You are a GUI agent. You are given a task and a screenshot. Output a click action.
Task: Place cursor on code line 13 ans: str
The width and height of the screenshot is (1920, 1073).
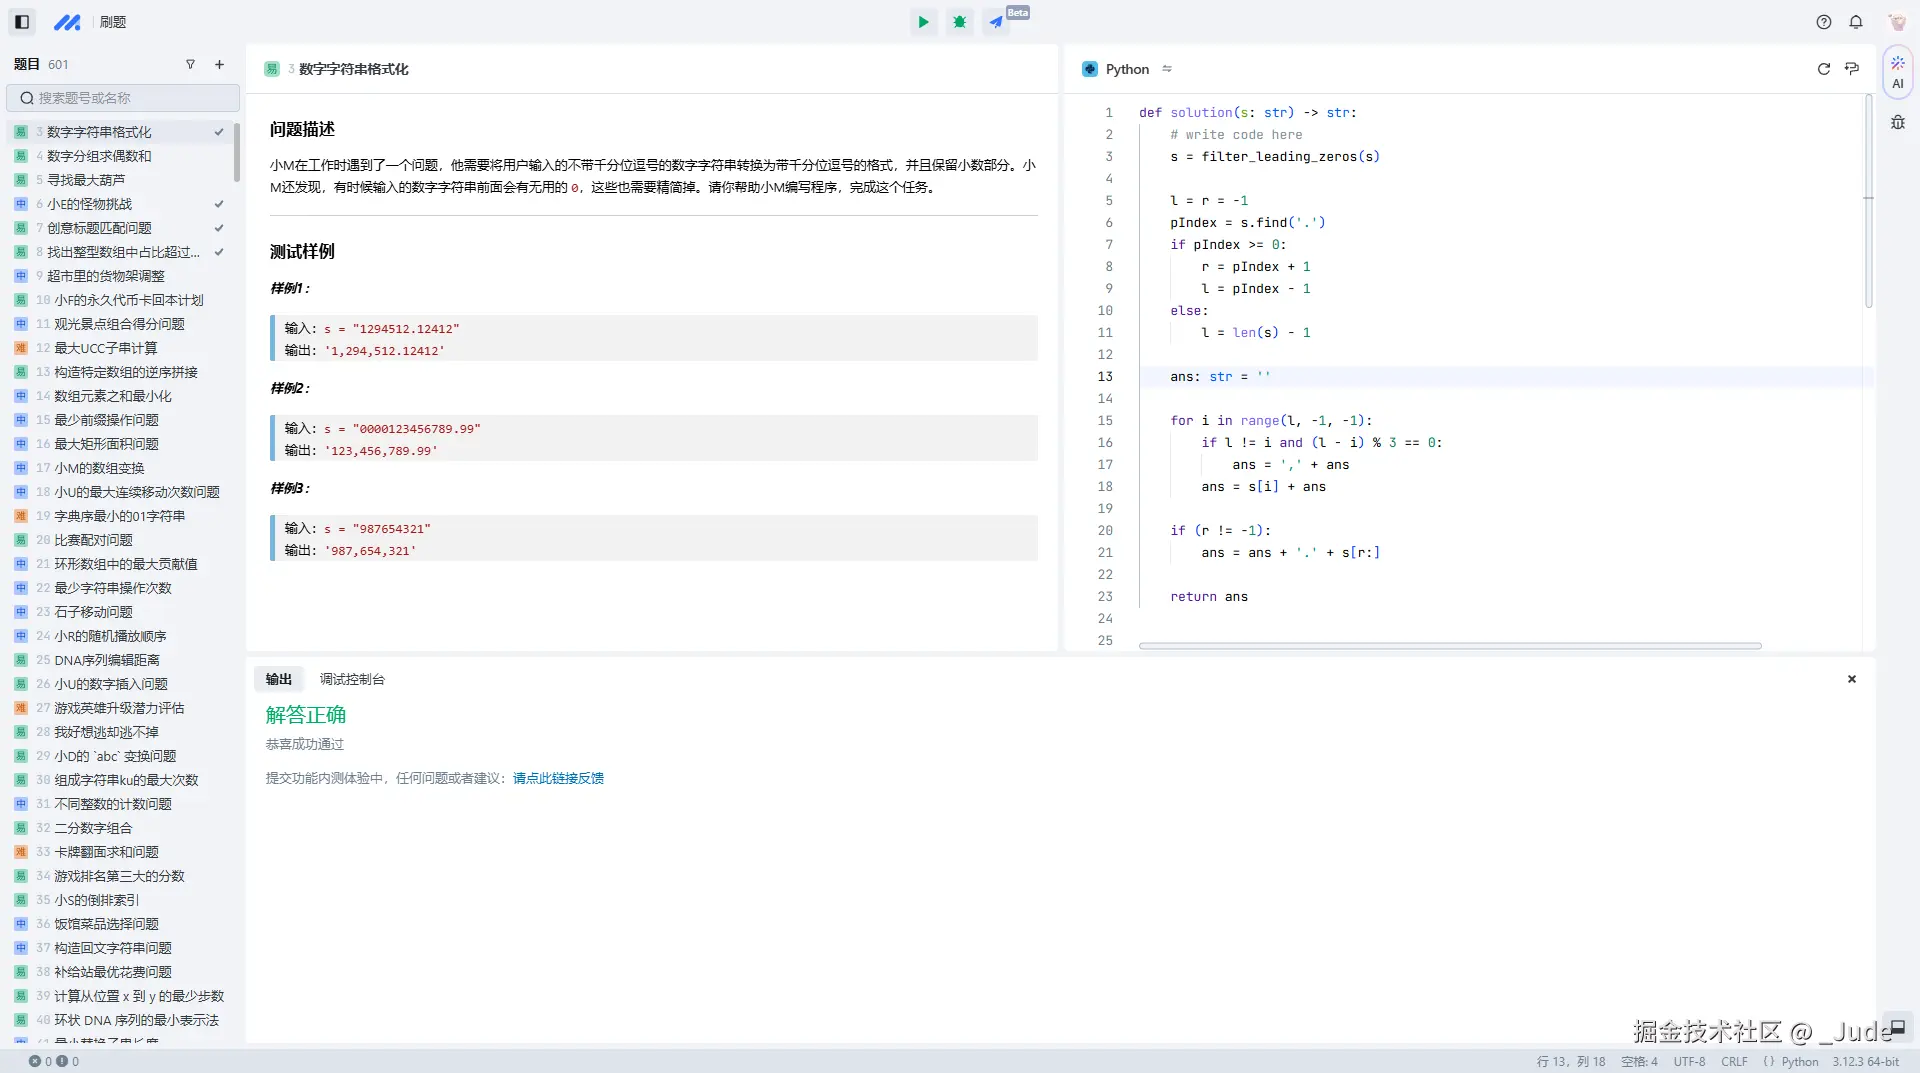tap(1220, 377)
